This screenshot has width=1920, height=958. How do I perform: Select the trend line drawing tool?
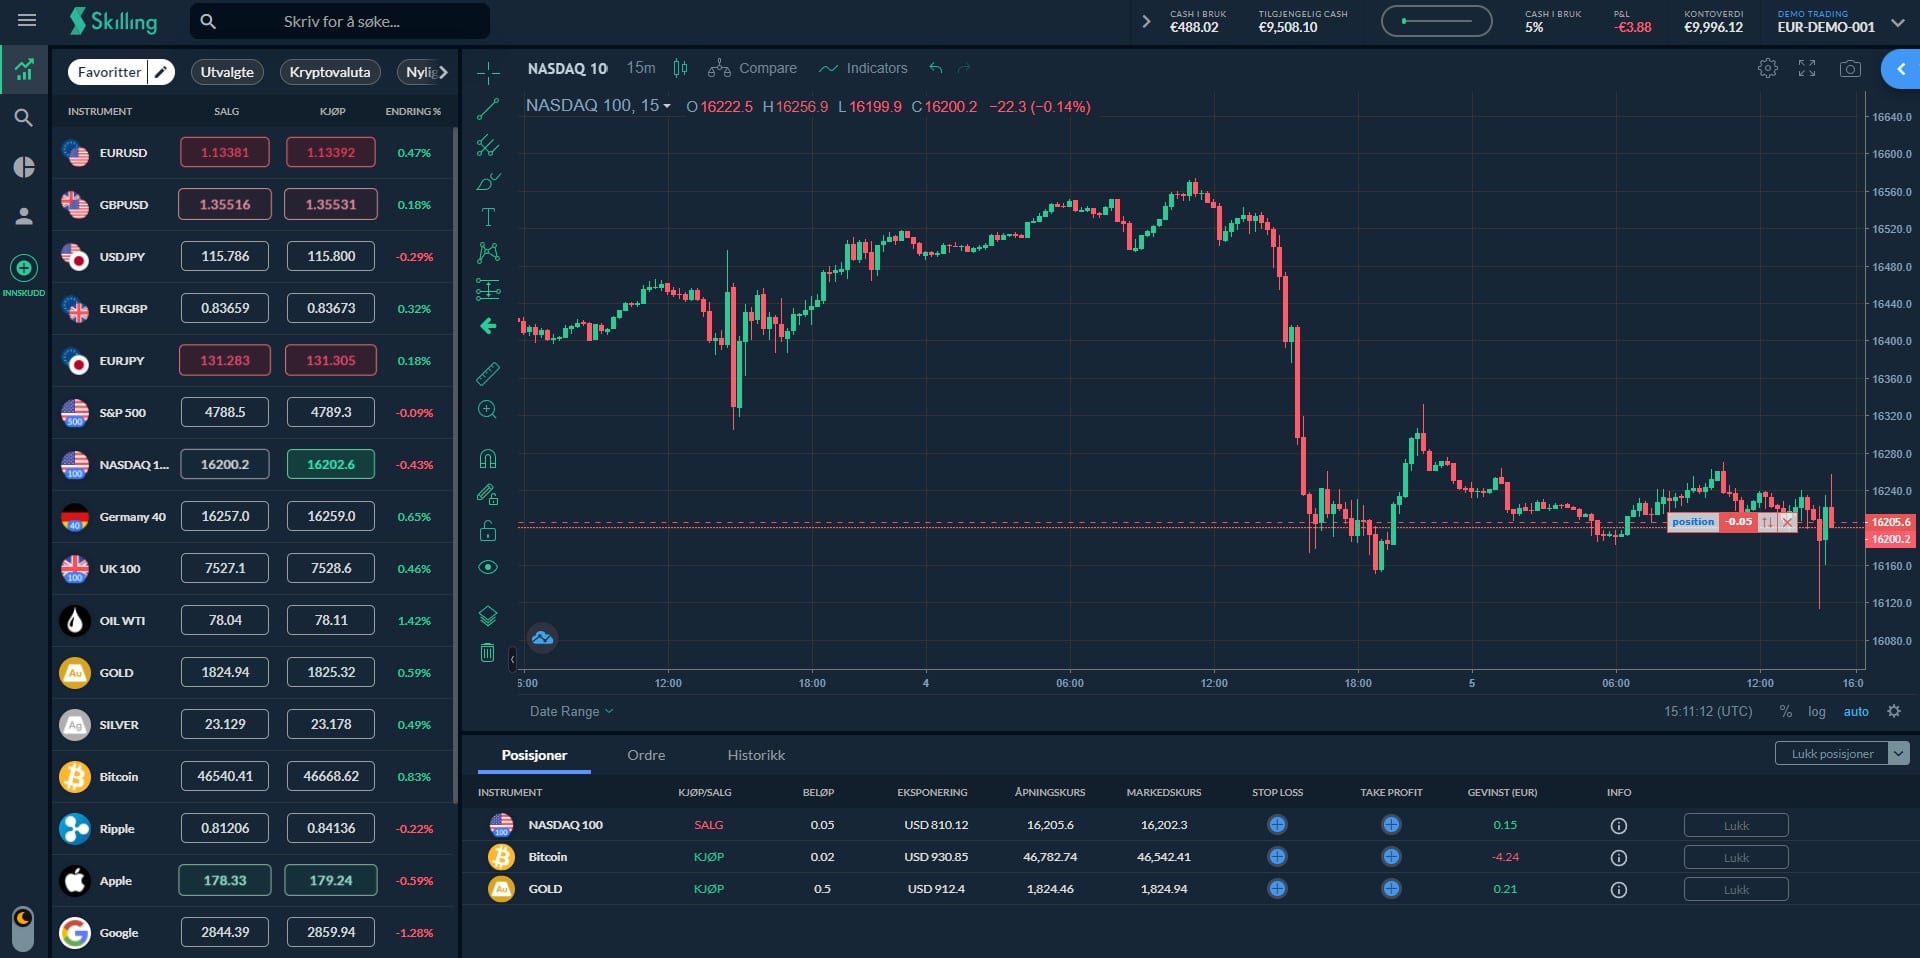pos(488,109)
